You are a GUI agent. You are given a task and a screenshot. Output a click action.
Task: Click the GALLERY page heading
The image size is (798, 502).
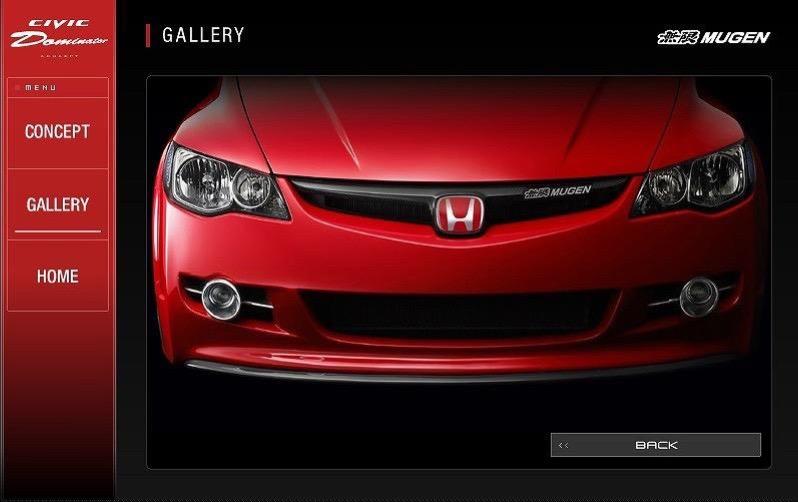tap(203, 35)
